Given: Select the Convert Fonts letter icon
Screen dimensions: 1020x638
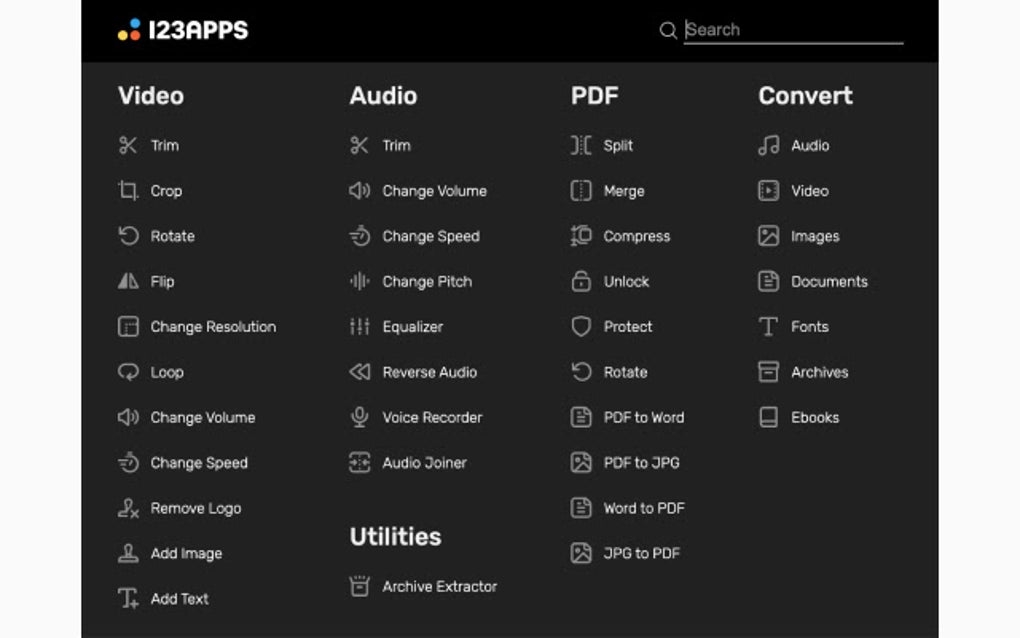Looking at the screenshot, I should point(768,327).
